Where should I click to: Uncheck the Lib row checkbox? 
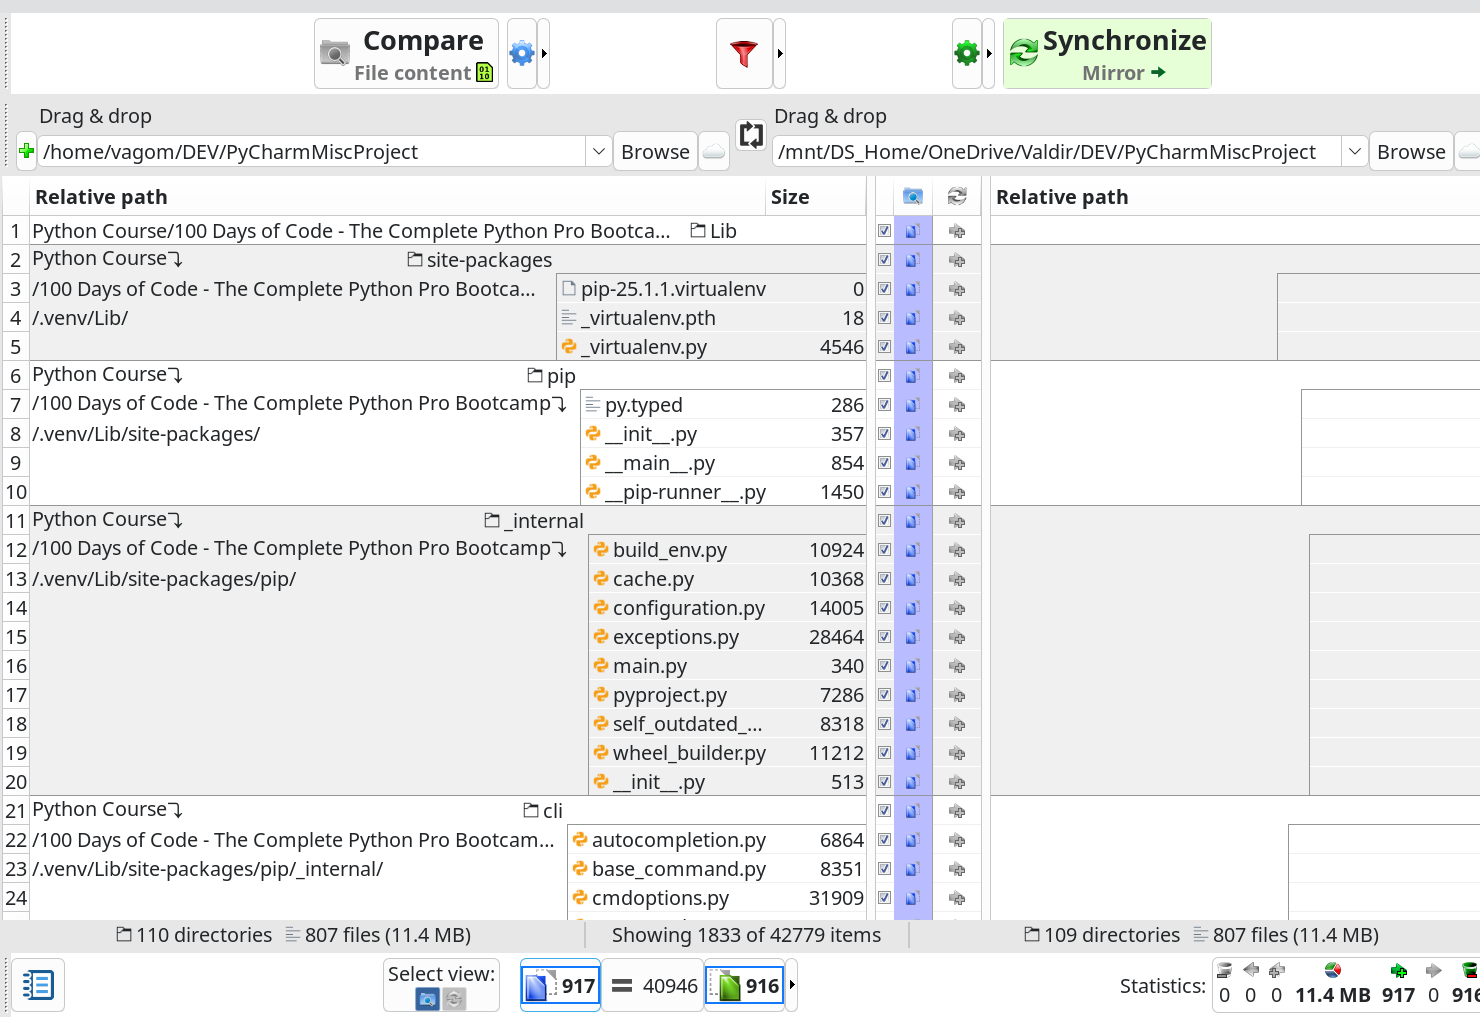(884, 231)
